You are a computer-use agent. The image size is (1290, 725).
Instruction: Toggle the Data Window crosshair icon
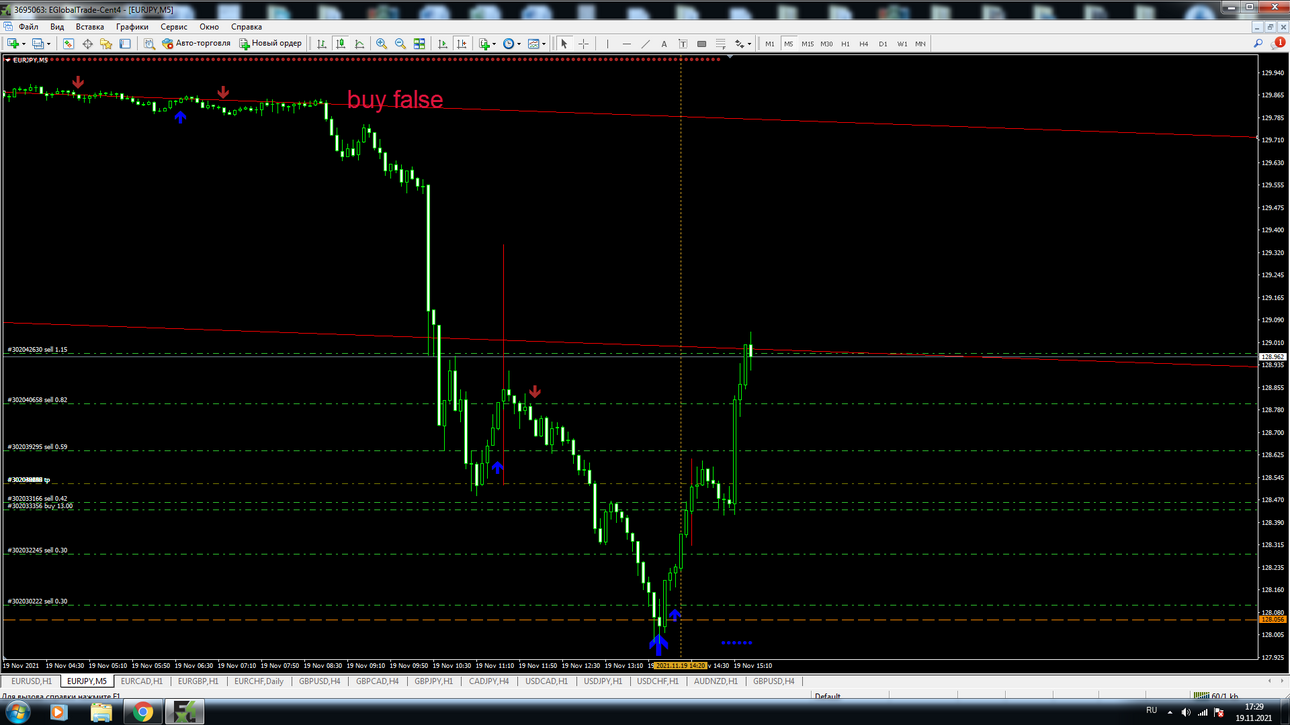(x=87, y=44)
